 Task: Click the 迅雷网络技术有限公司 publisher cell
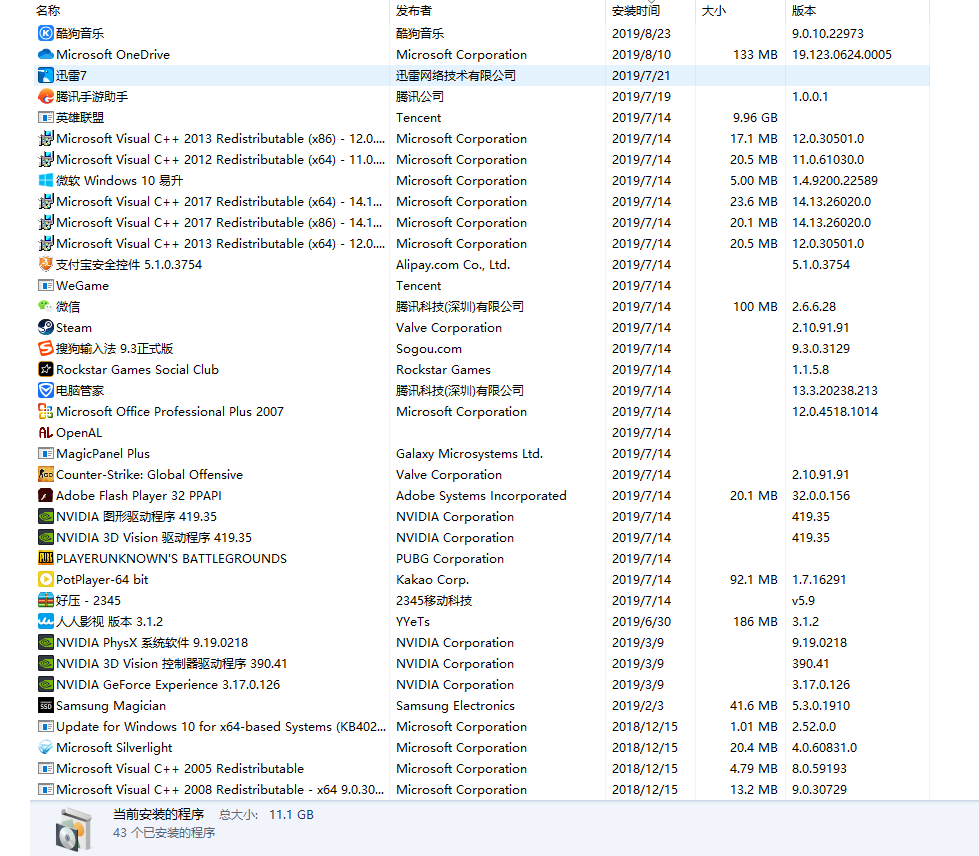(456, 76)
